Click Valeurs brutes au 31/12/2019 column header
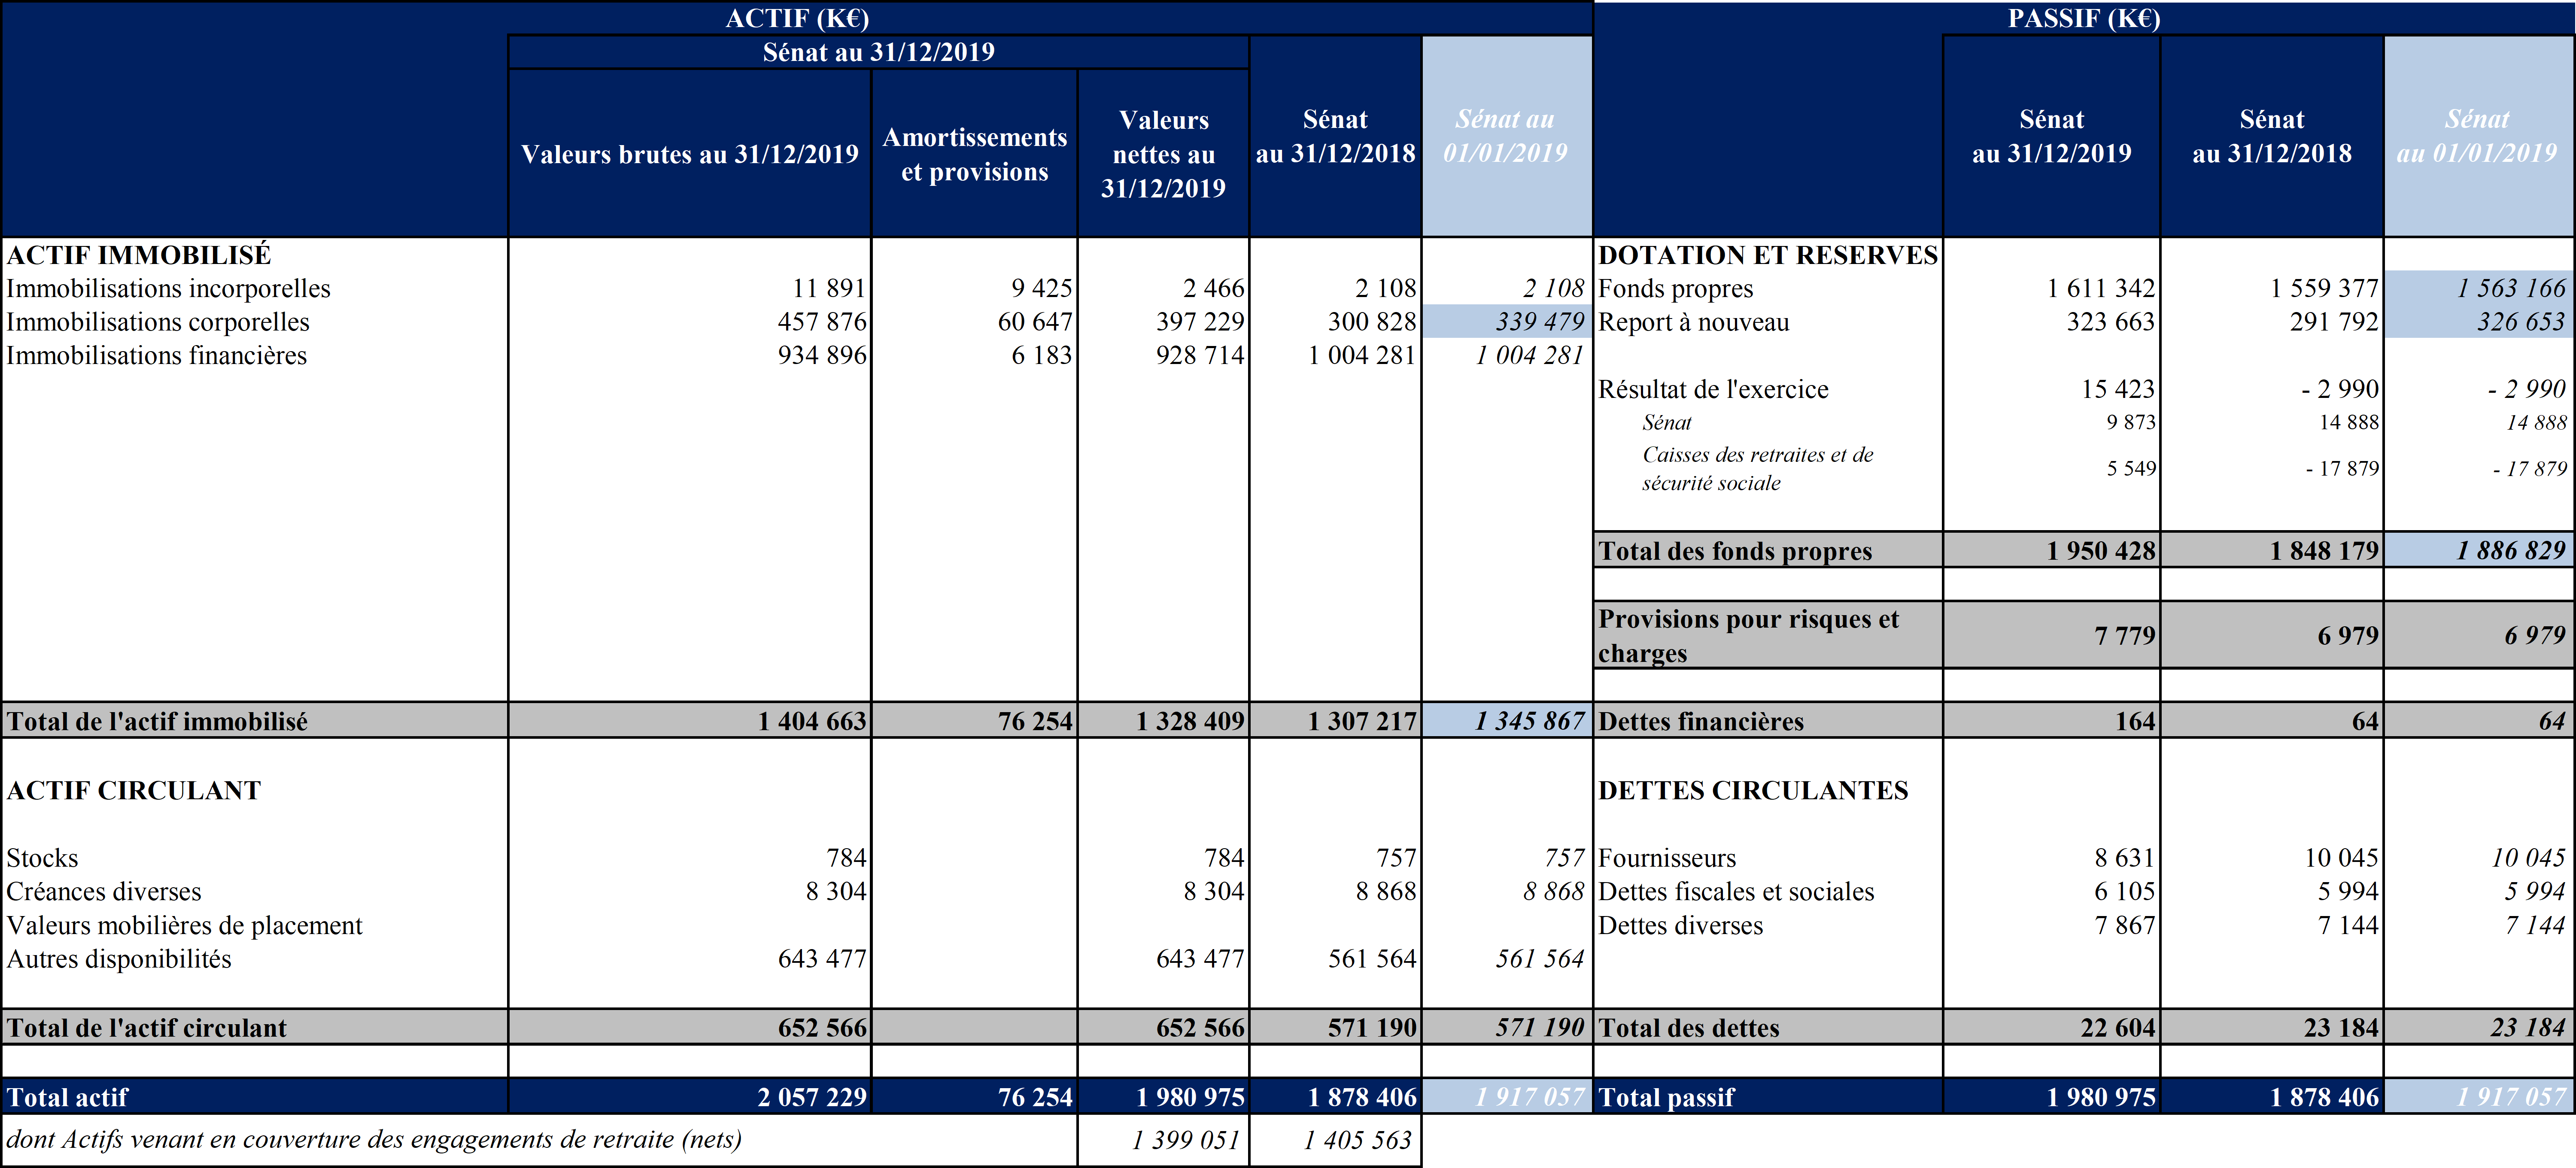This screenshot has height=1168, width=2576. (689, 154)
